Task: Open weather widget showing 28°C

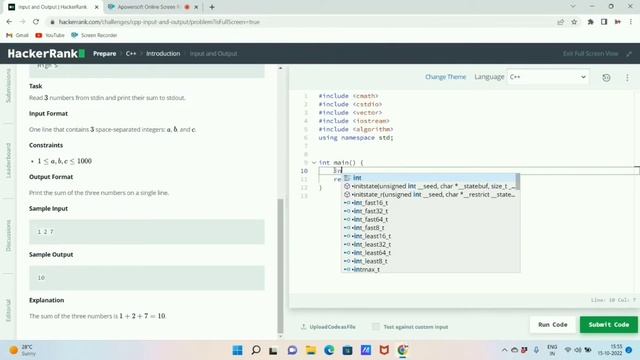Action: 22,350
